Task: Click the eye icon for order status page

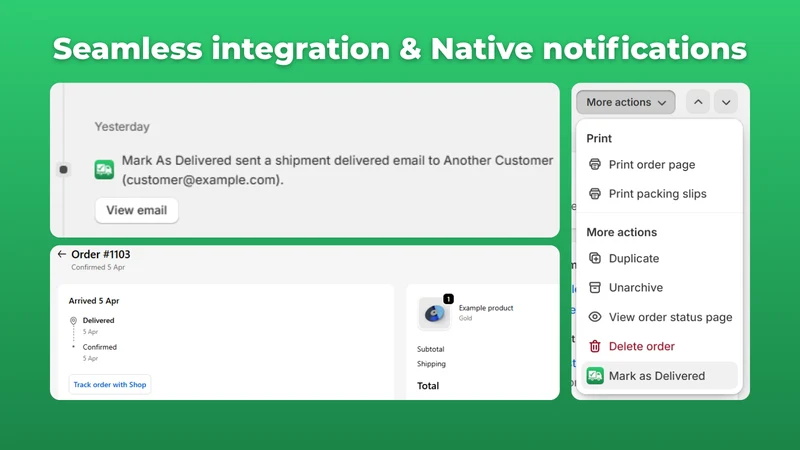Action: pyautogui.click(x=595, y=317)
